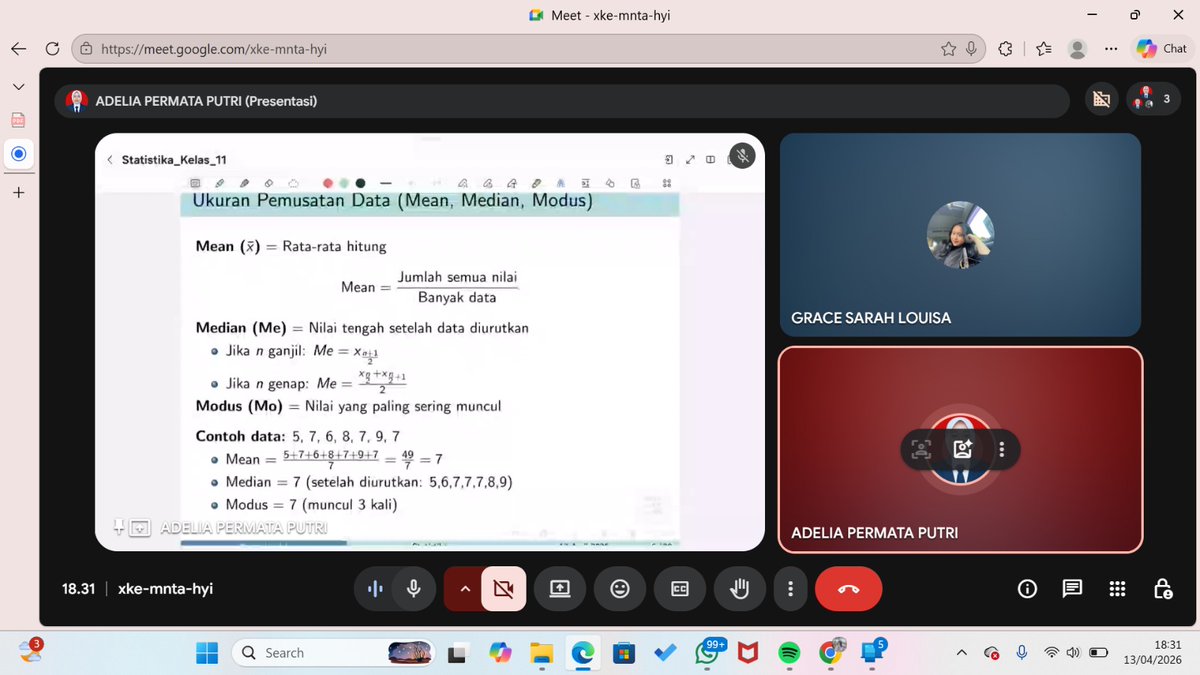Select the eraser tool in the annotation toolbar
The width and height of the screenshot is (1200, 675).
268,183
